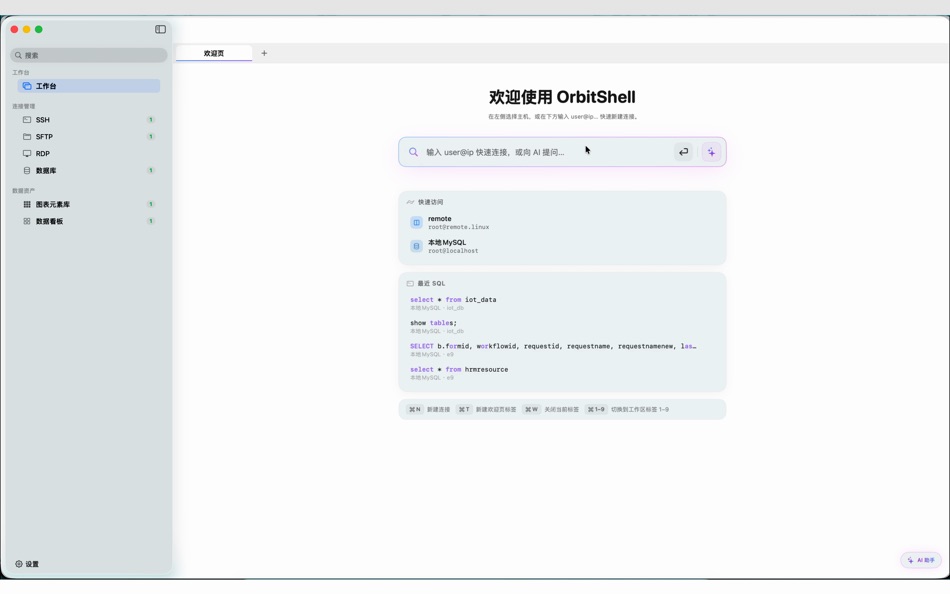Viewport: 950px width, 594px height.
Task: Click the remote host icon
Action: click(x=416, y=223)
